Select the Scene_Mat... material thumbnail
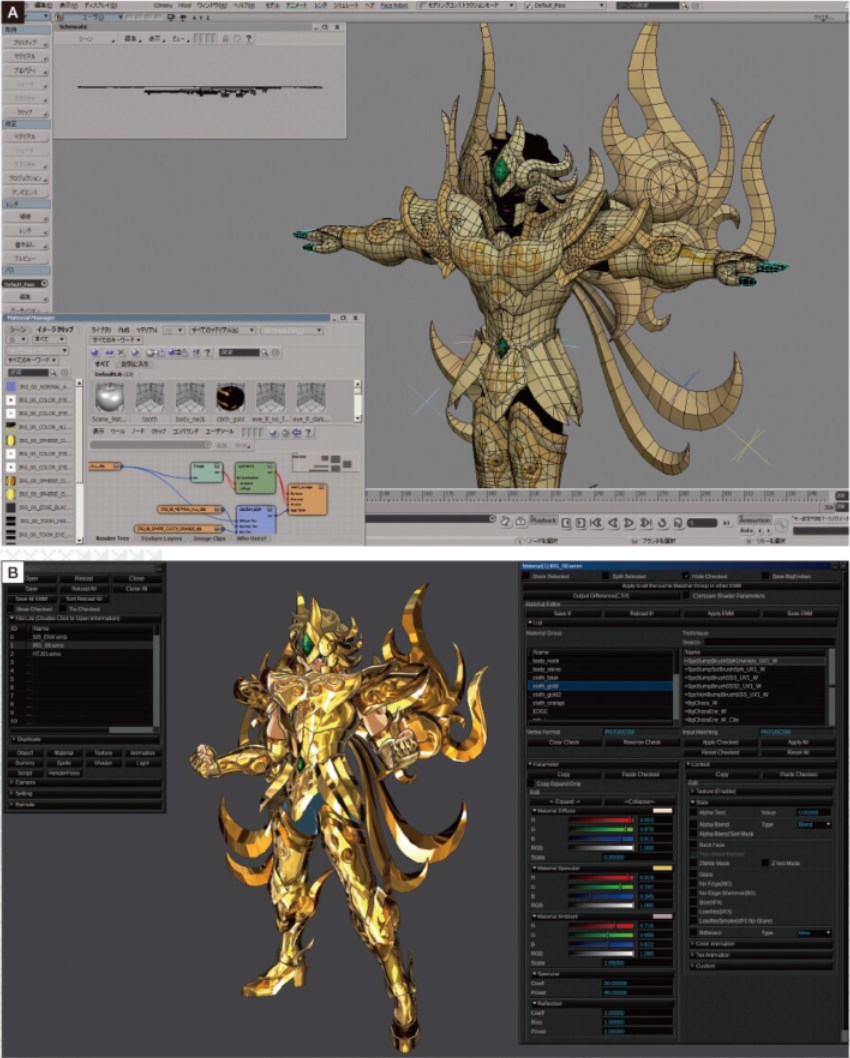 [109, 397]
